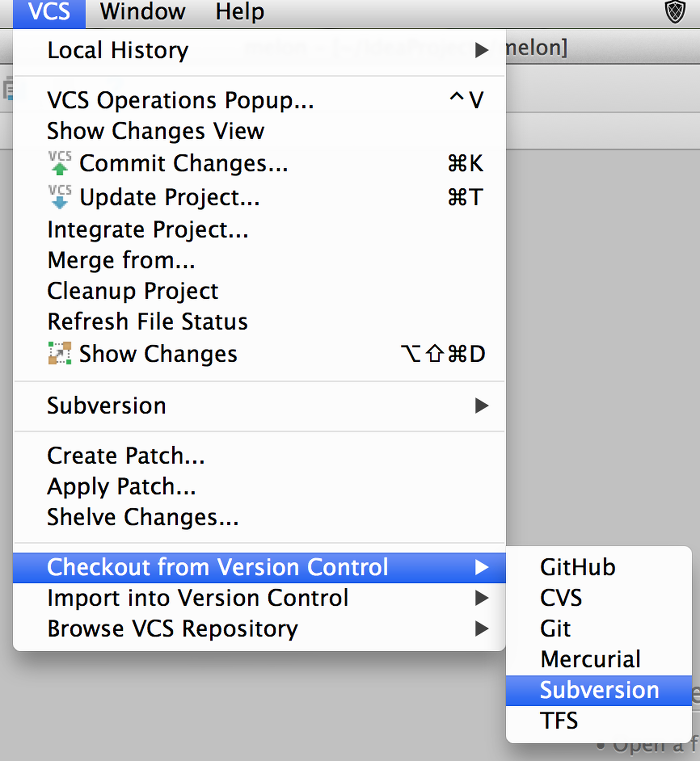This screenshot has width=700, height=761.
Task: Expand the Subversion submenu arrow
Action: [x=481, y=406]
